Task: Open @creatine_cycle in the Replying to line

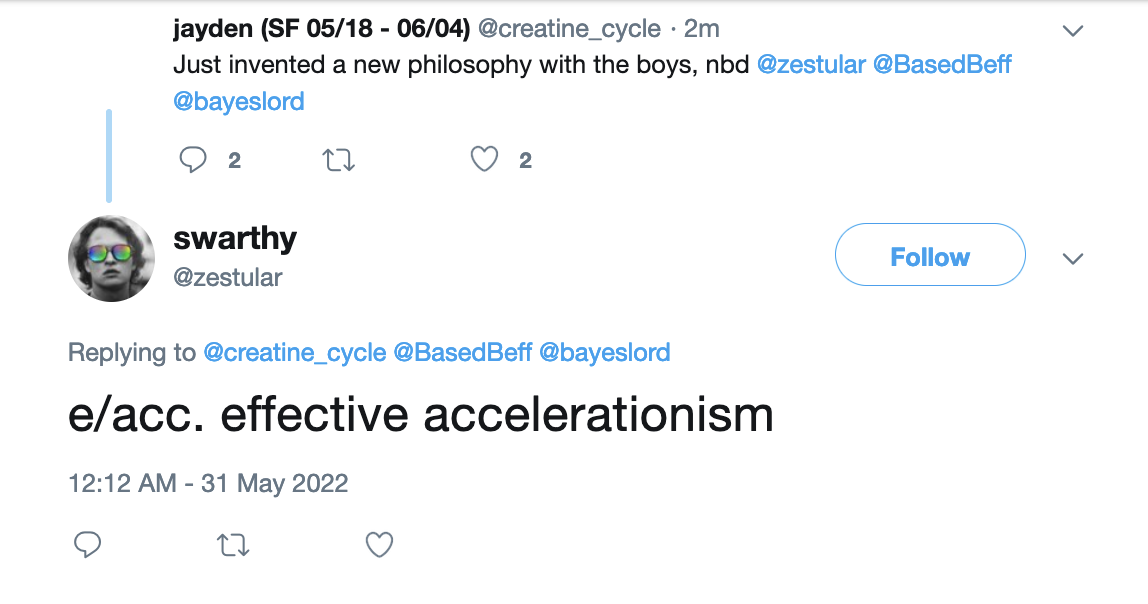Action: (294, 353)
